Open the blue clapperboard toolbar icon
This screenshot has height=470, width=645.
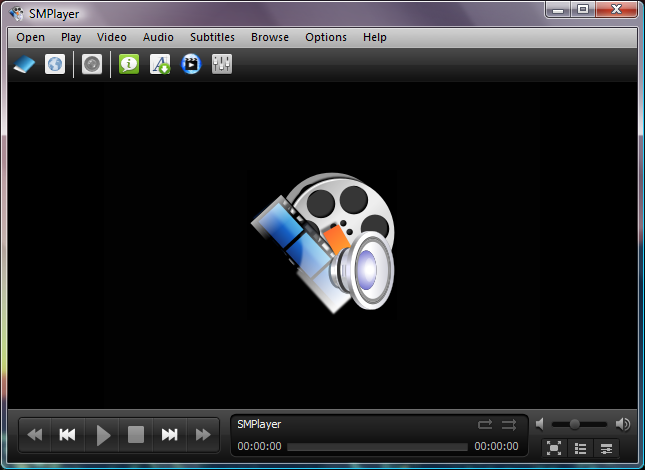191,64
